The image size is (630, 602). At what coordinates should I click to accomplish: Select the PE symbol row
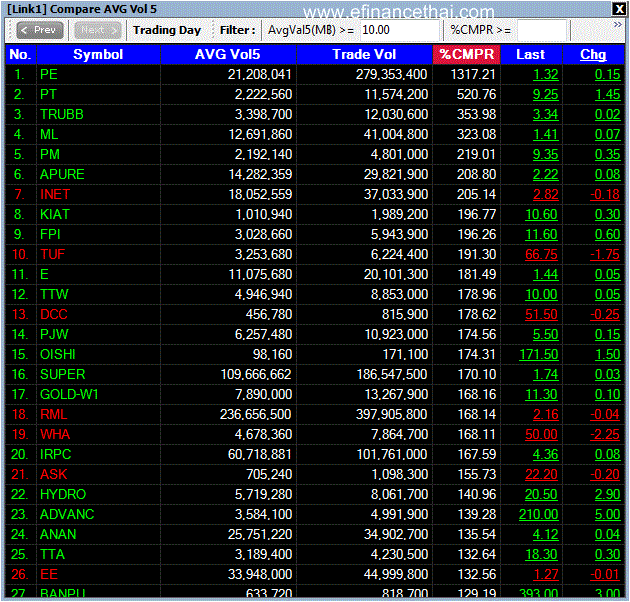pos(315,74)
